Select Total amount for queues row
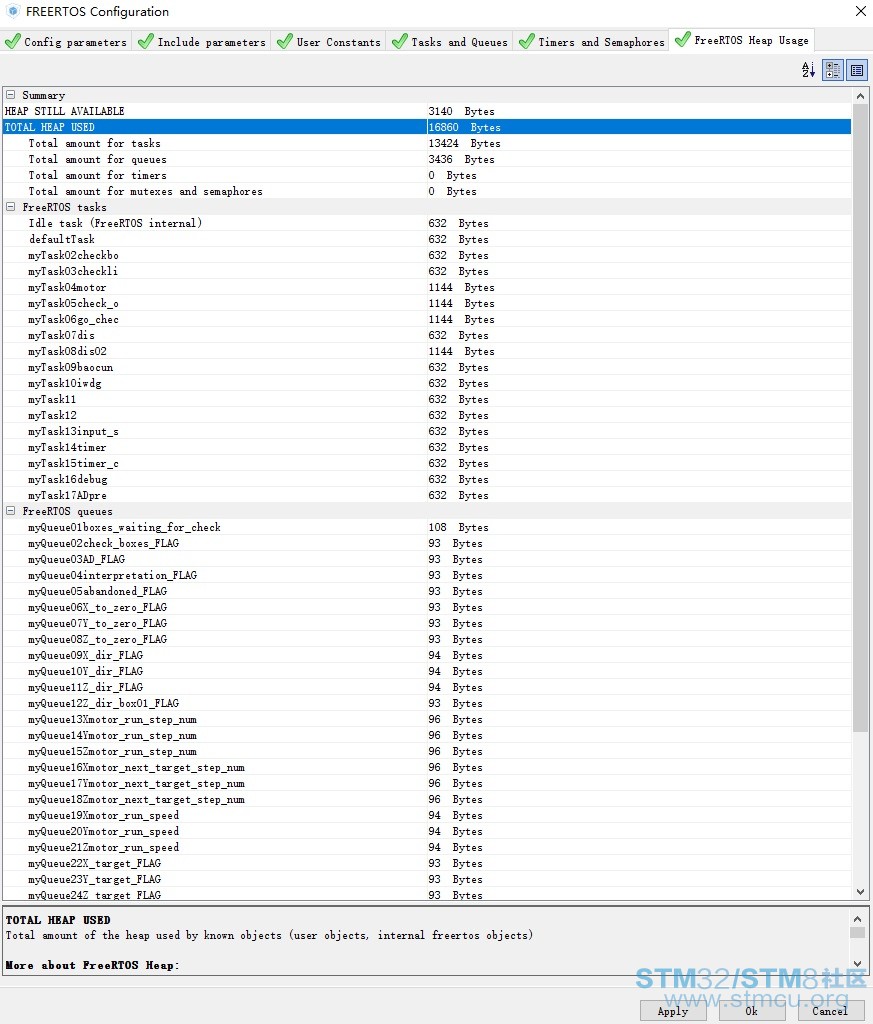This screenshot has height=1024, width=873. click(427, 159)
